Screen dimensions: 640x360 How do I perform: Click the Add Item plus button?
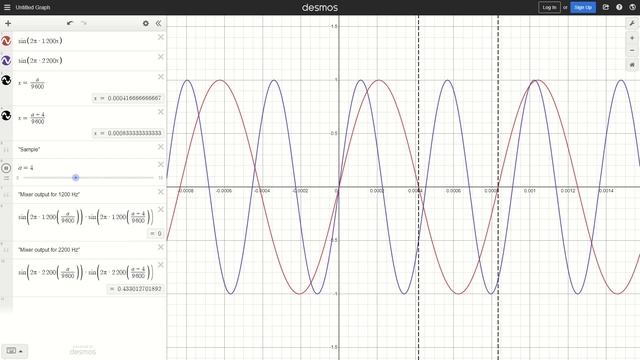point(8,23)
